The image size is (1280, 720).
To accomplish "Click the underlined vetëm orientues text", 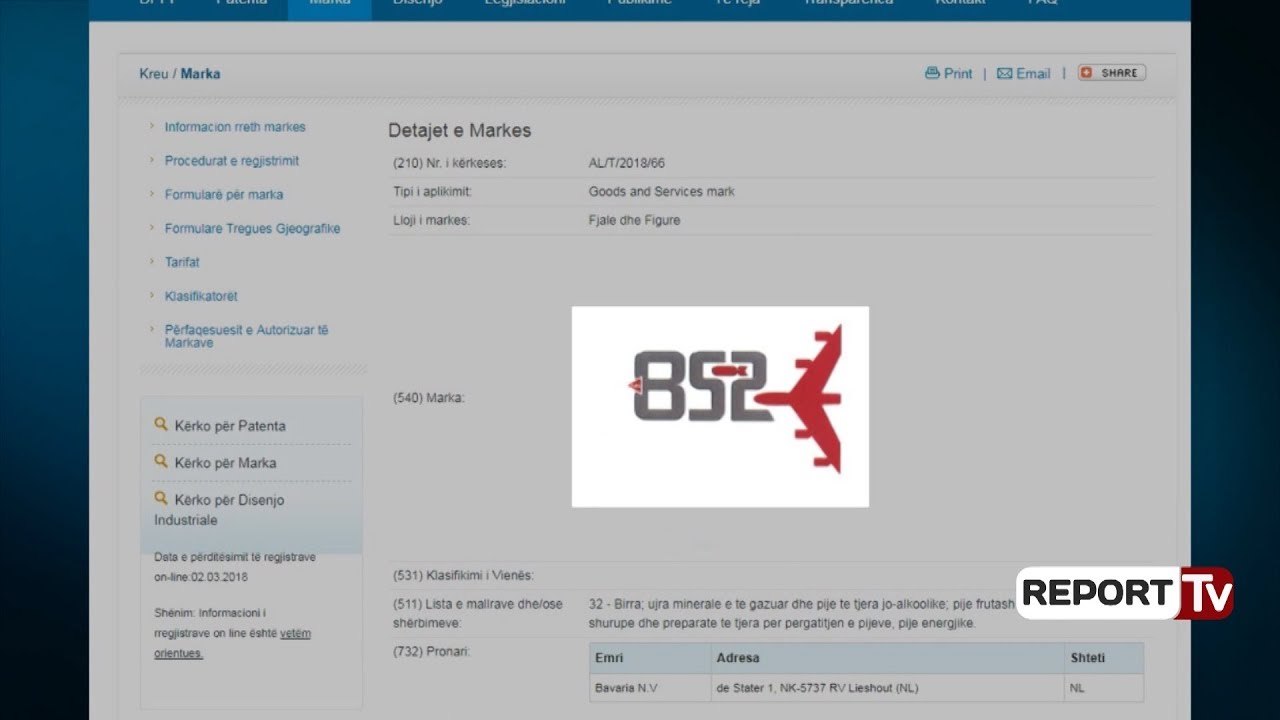I will click(x=232, y=643).
